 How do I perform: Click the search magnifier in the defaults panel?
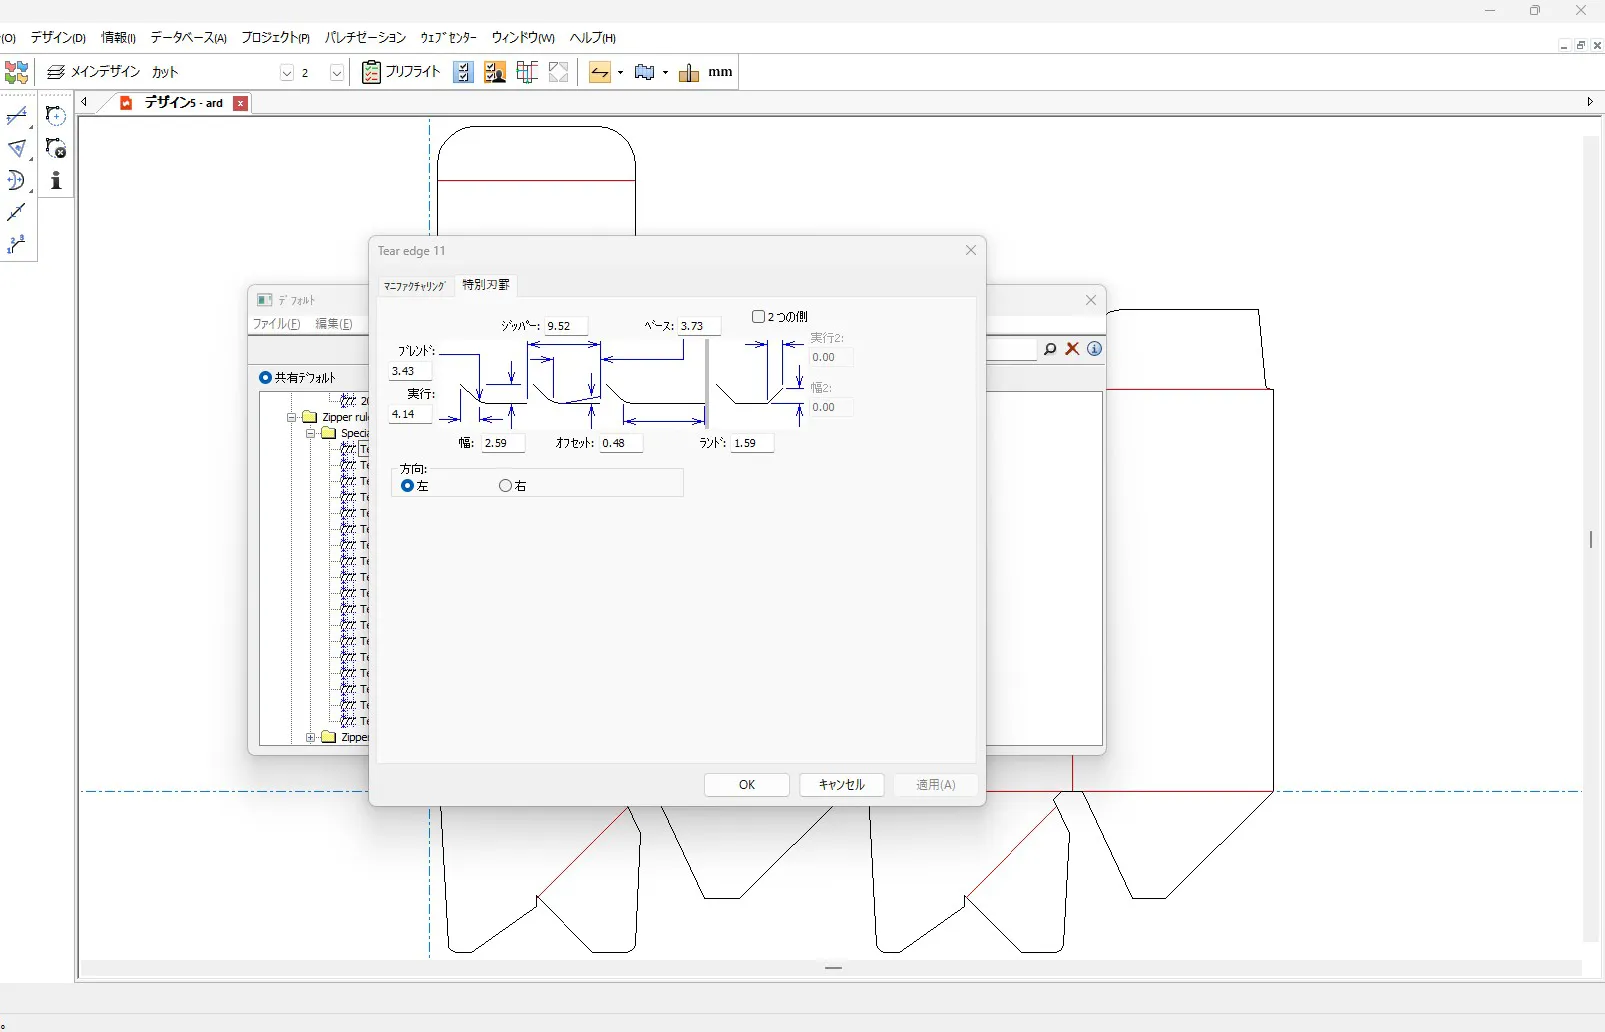pos(1050,349)
